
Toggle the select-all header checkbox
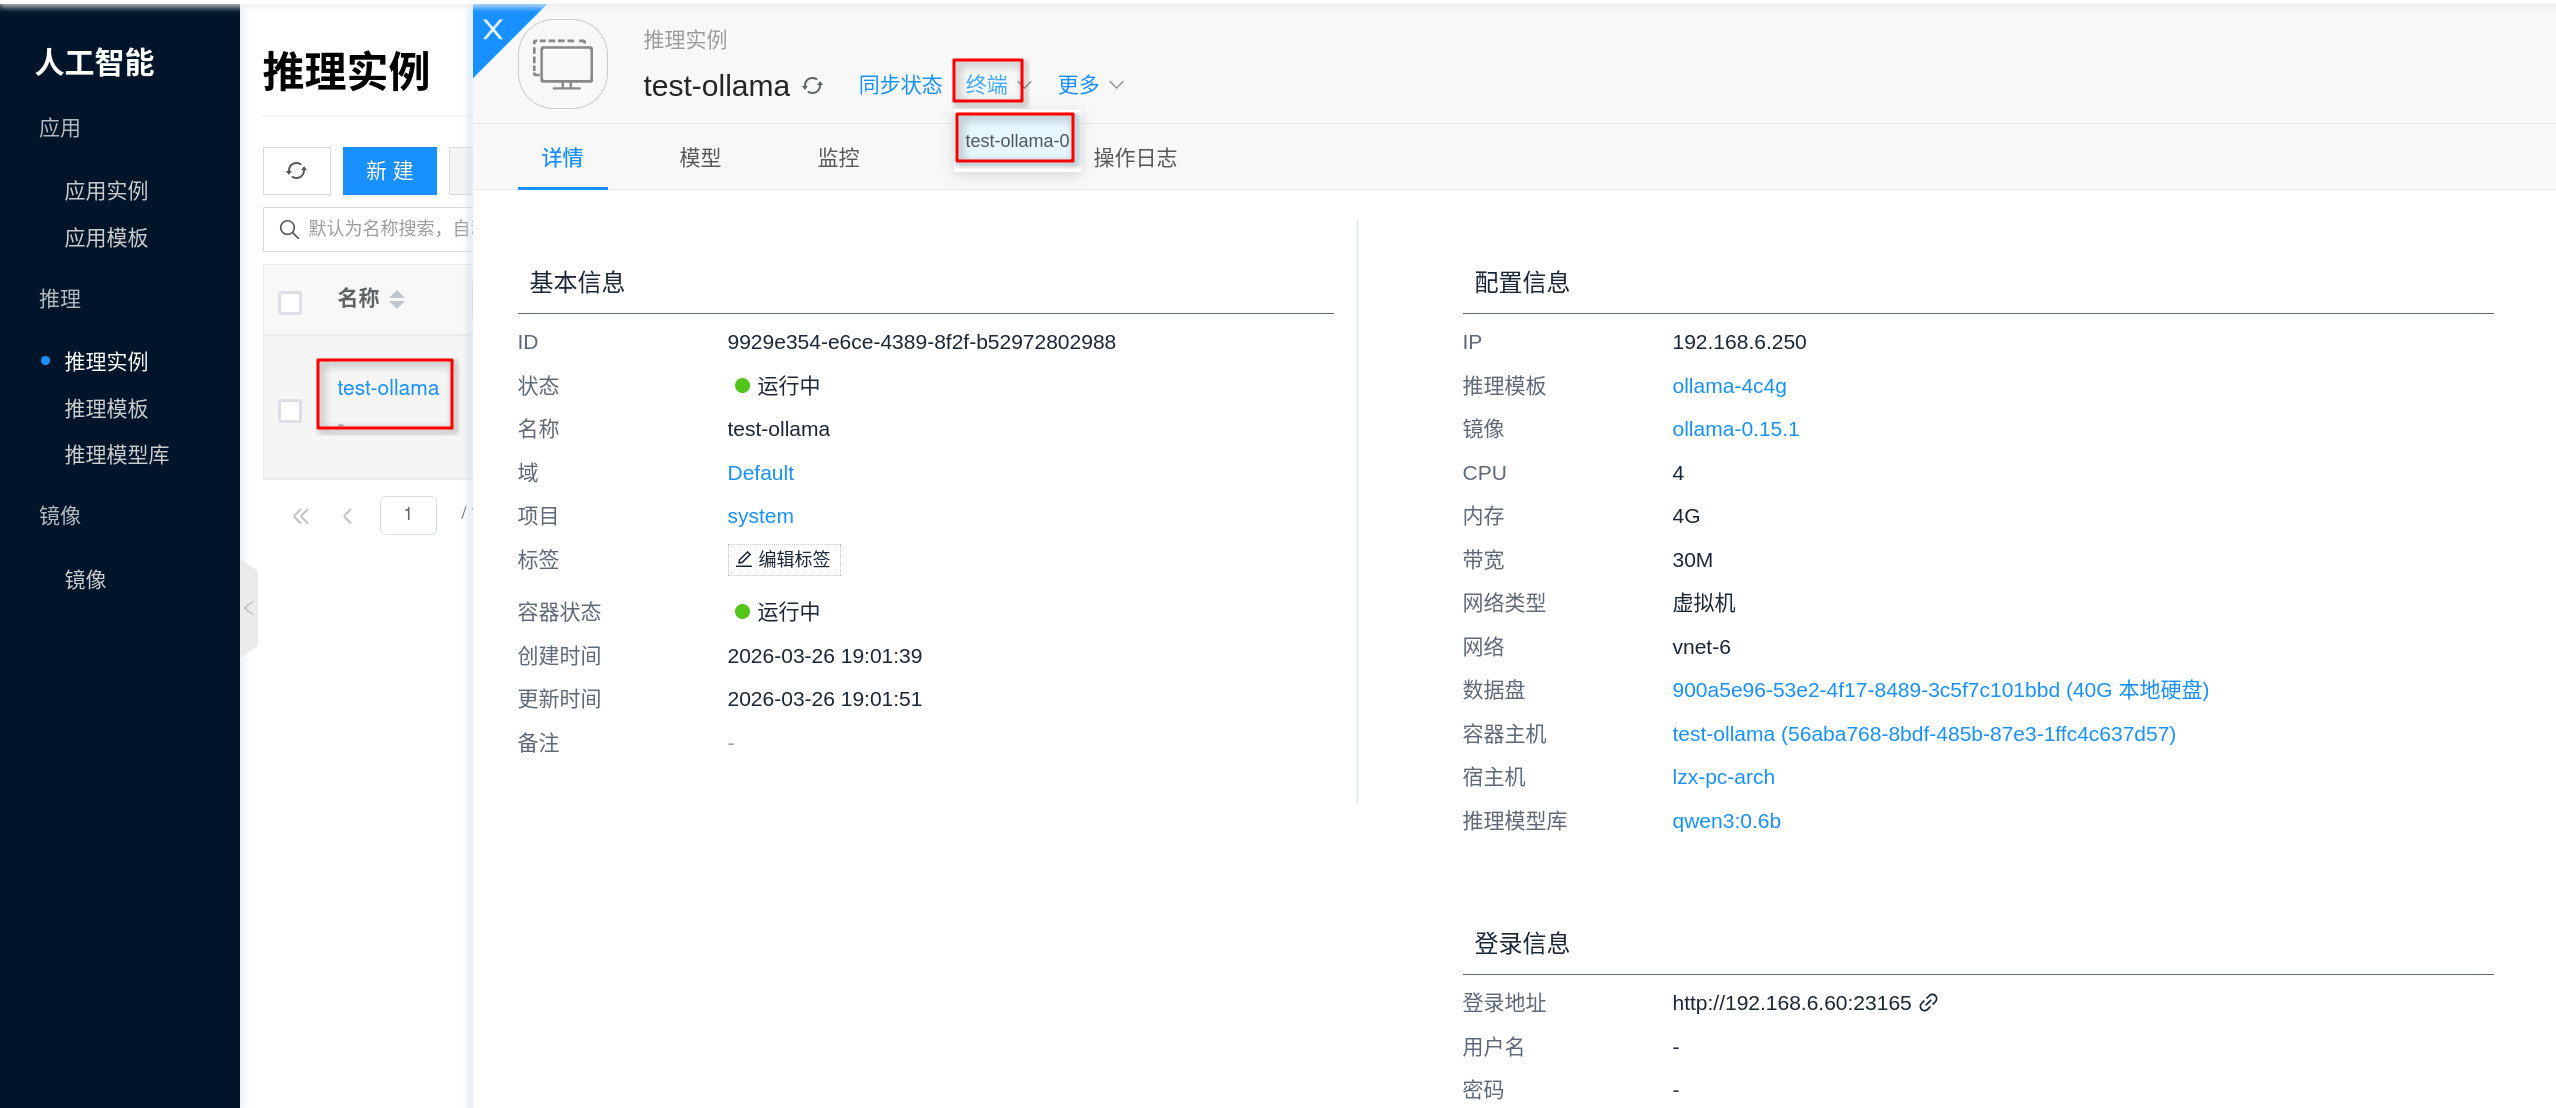[x=290, y=302]
